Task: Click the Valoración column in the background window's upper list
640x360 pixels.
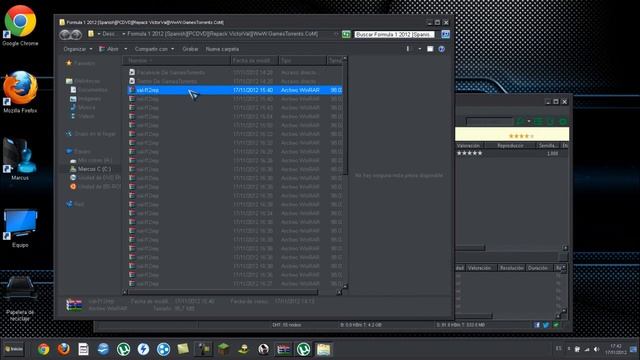Action: pyautogui.click(x=469, y=145)
